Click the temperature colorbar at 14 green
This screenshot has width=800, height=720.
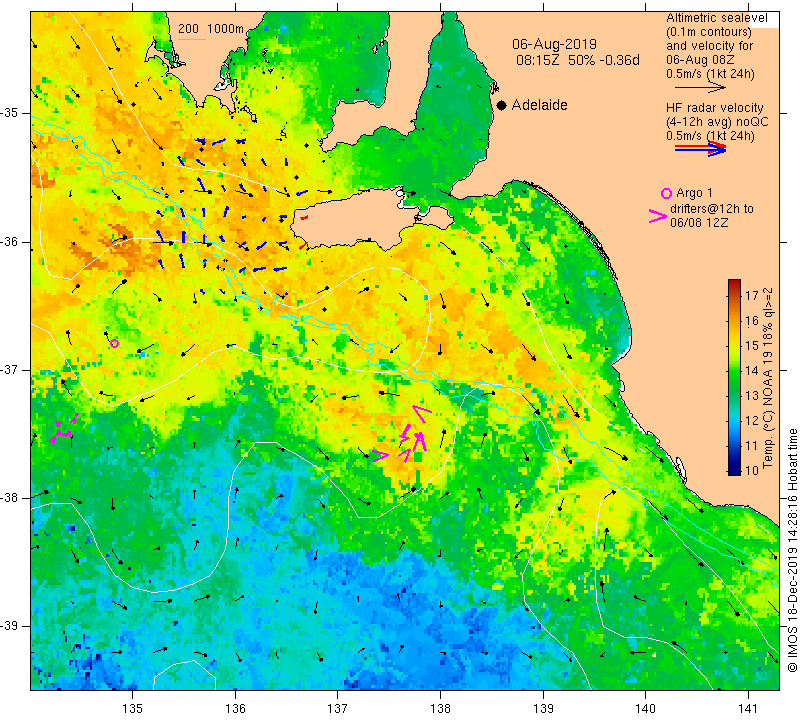click(734, 370)
